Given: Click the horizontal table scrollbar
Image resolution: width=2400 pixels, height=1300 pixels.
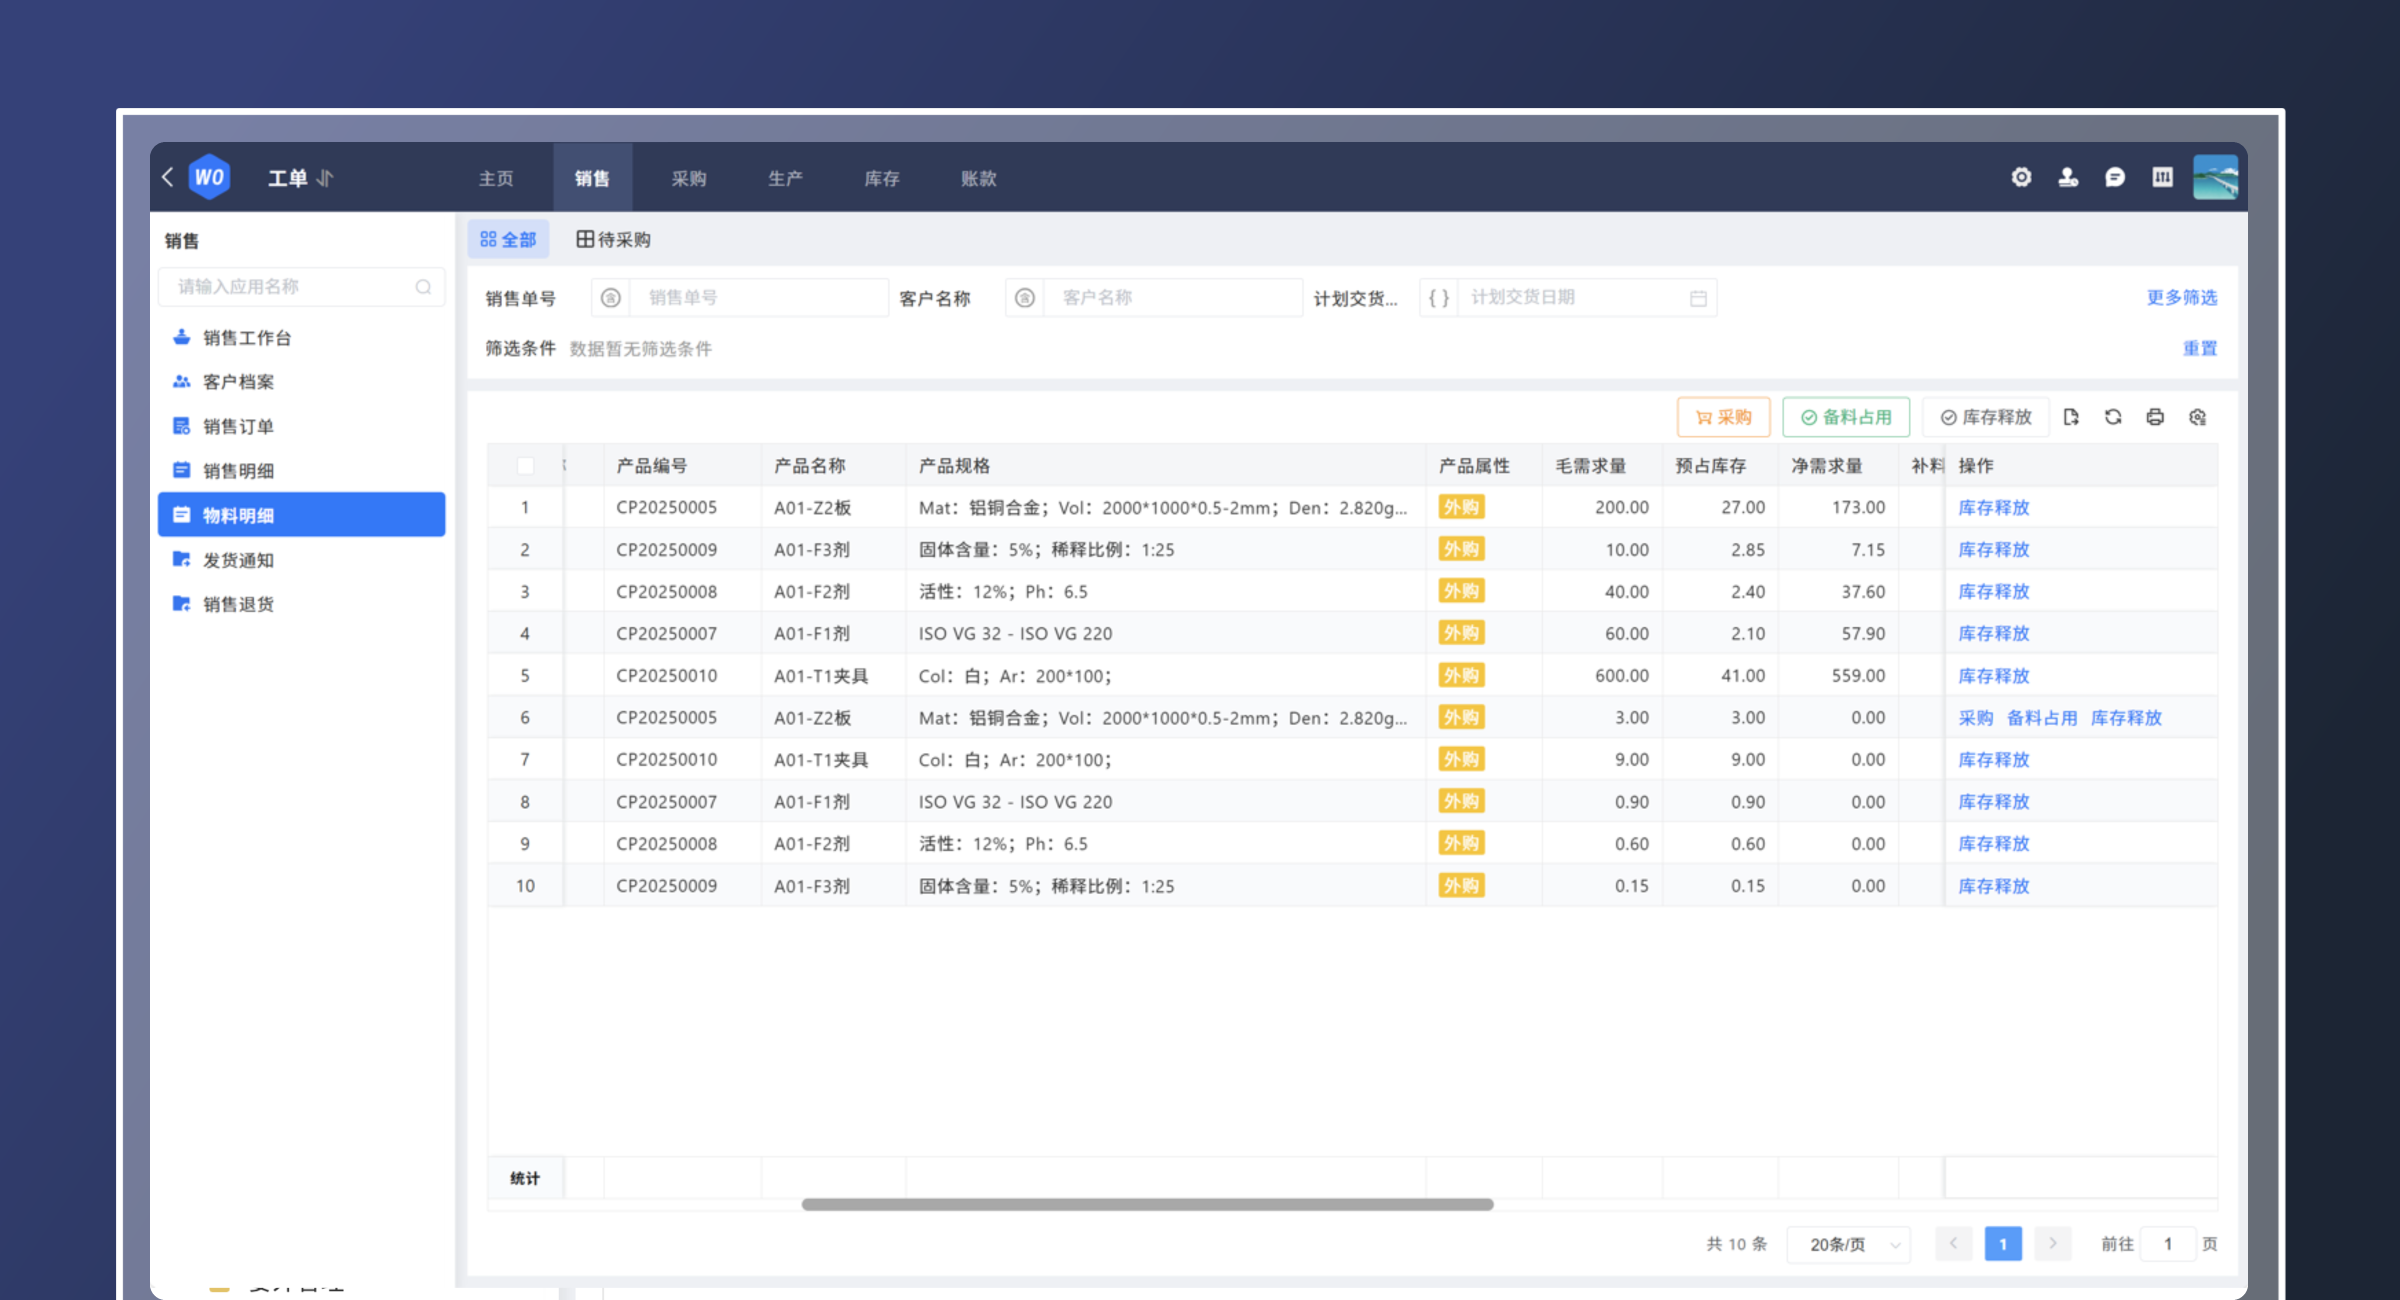Looking at the screenshot, I should (1147, 1204).
